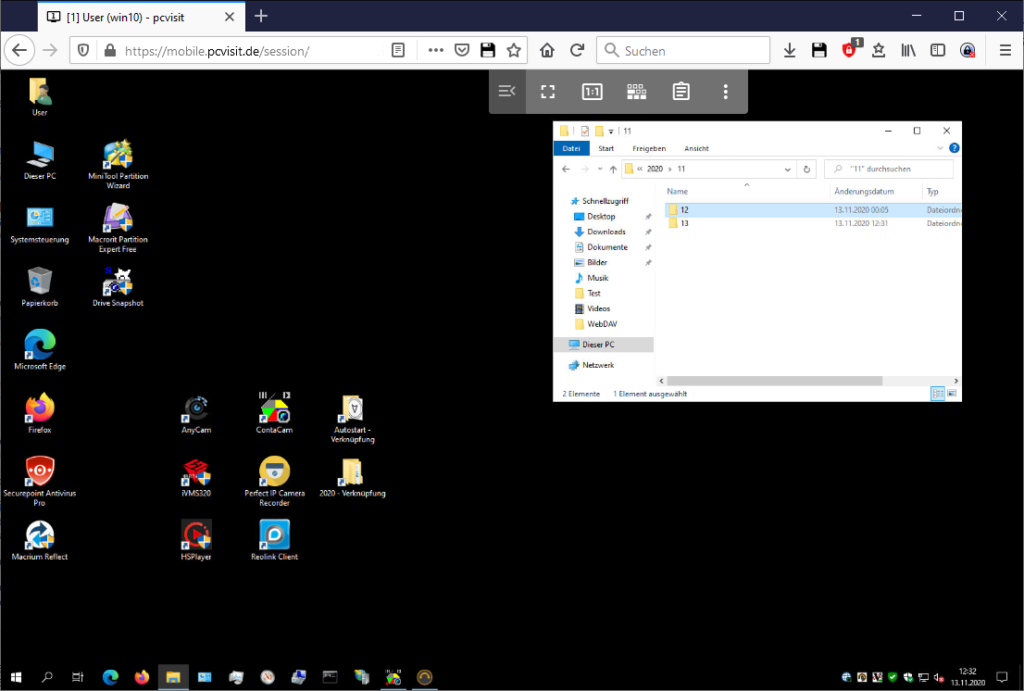Viewport: 1024px width, 691px height.
Task: Select Downloads in Schnellzugriff
Action: (x=606, y=232)
